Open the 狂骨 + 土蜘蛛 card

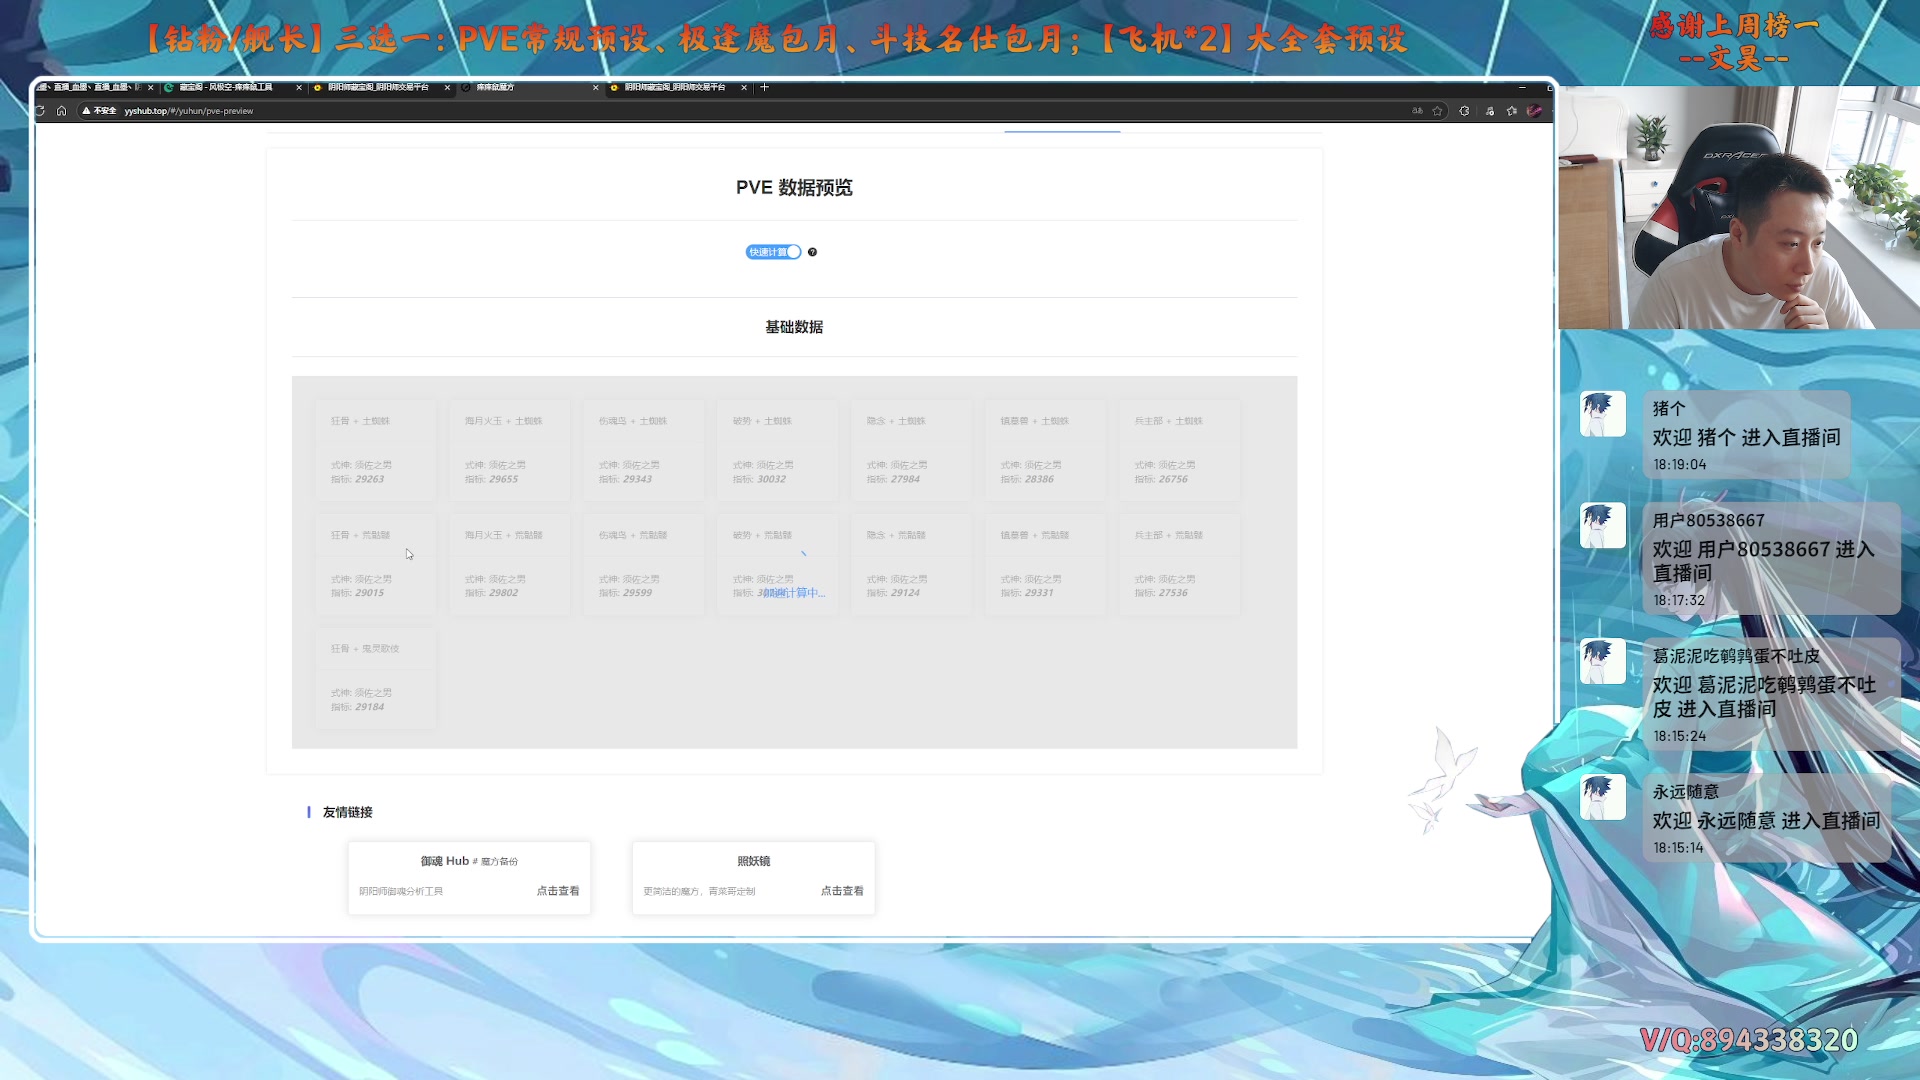[375, 449]
